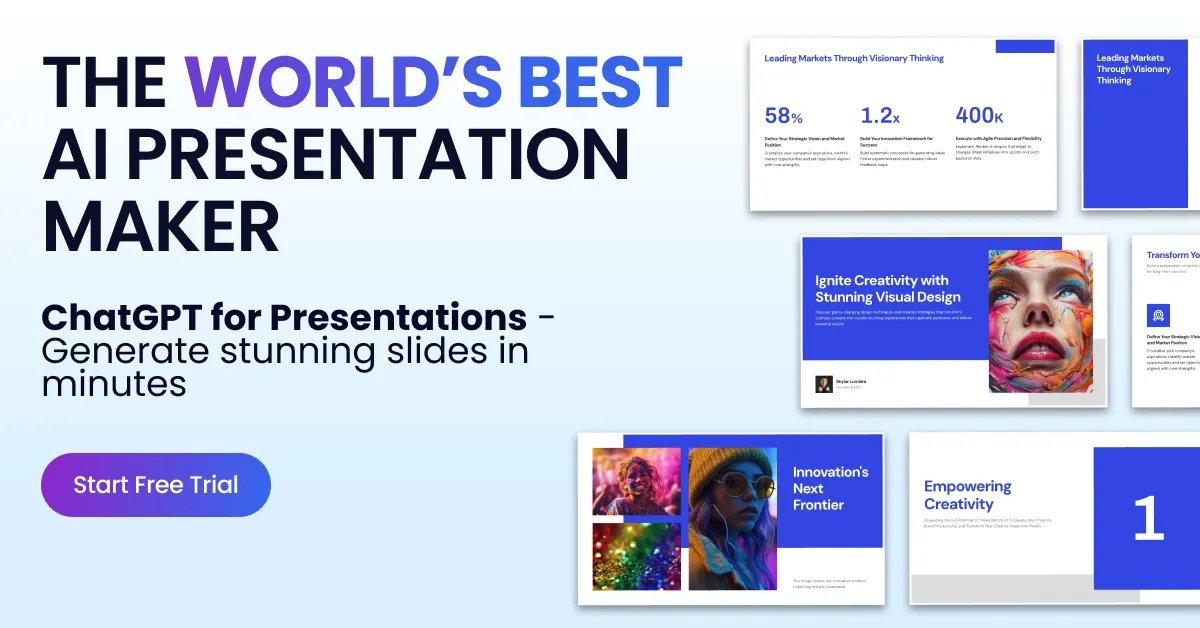Viewport: 1200px width, 628px height.
Task: Select the solid blue 'Leading Markets' cover slide
Action: coord(1140,125)
